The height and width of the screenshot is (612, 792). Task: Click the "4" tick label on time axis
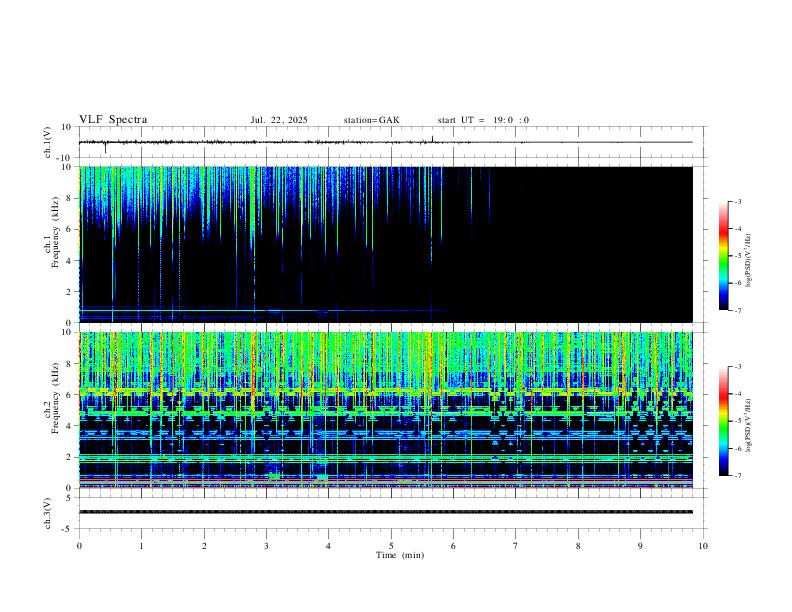point(329,546)
